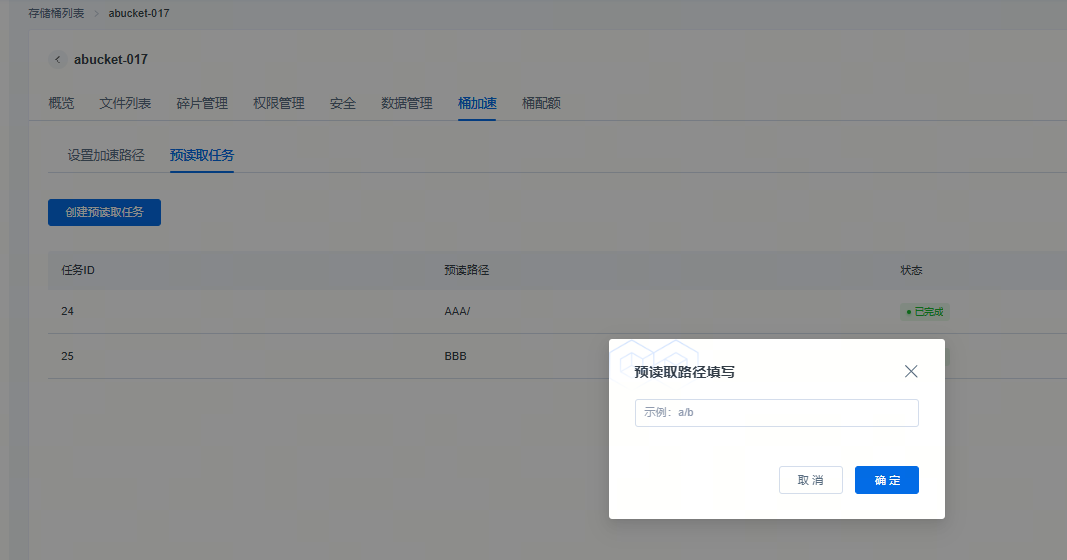Go to the 碎片管理 tab
Image resolution: width=1067 pixels, height=560 pixels.
(202, 103)
